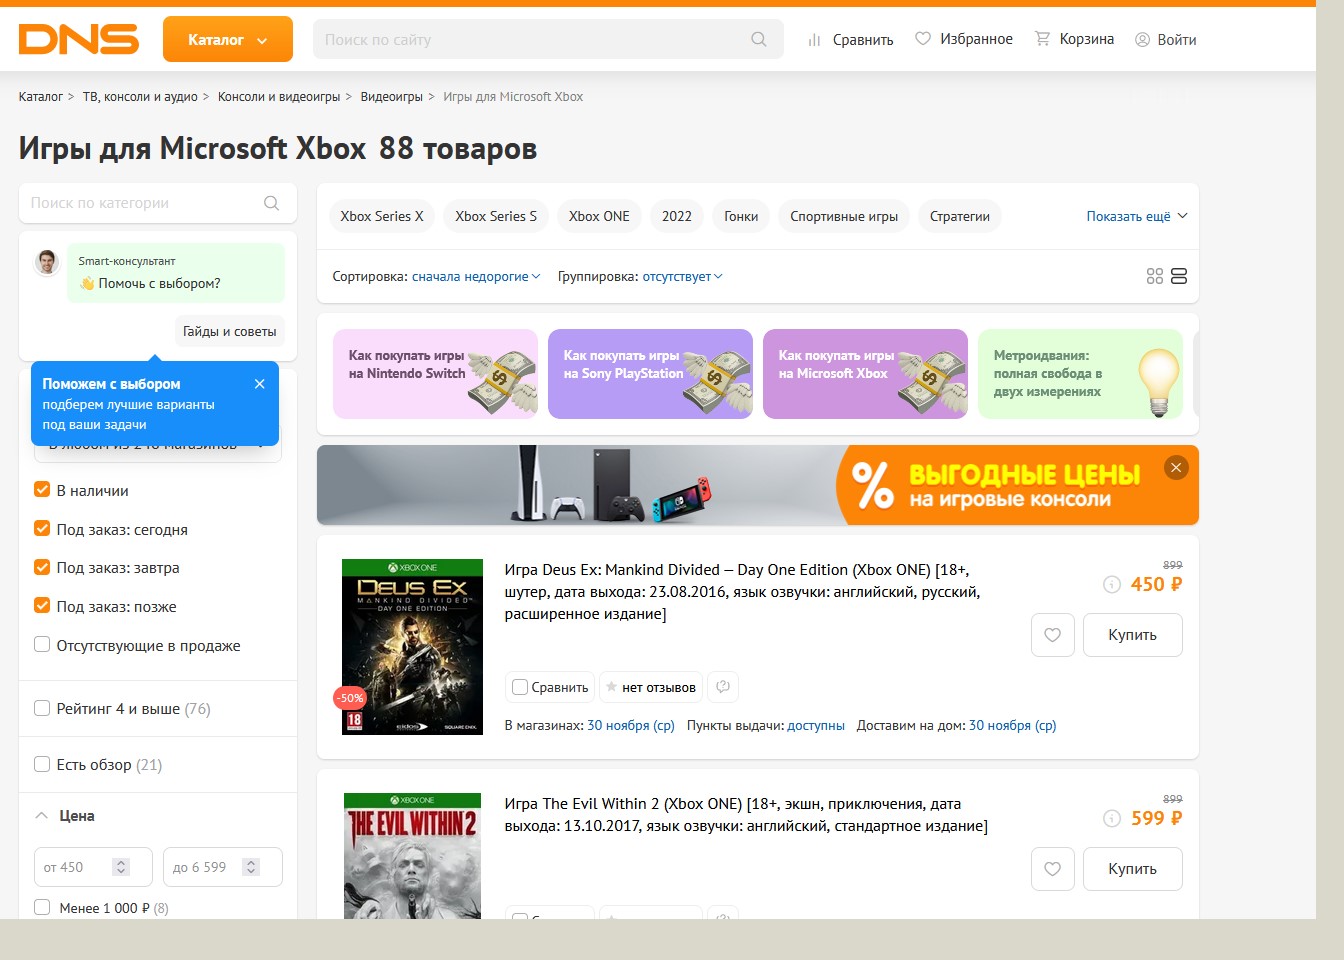Select the Xbox Series S tag

[496, 216]
